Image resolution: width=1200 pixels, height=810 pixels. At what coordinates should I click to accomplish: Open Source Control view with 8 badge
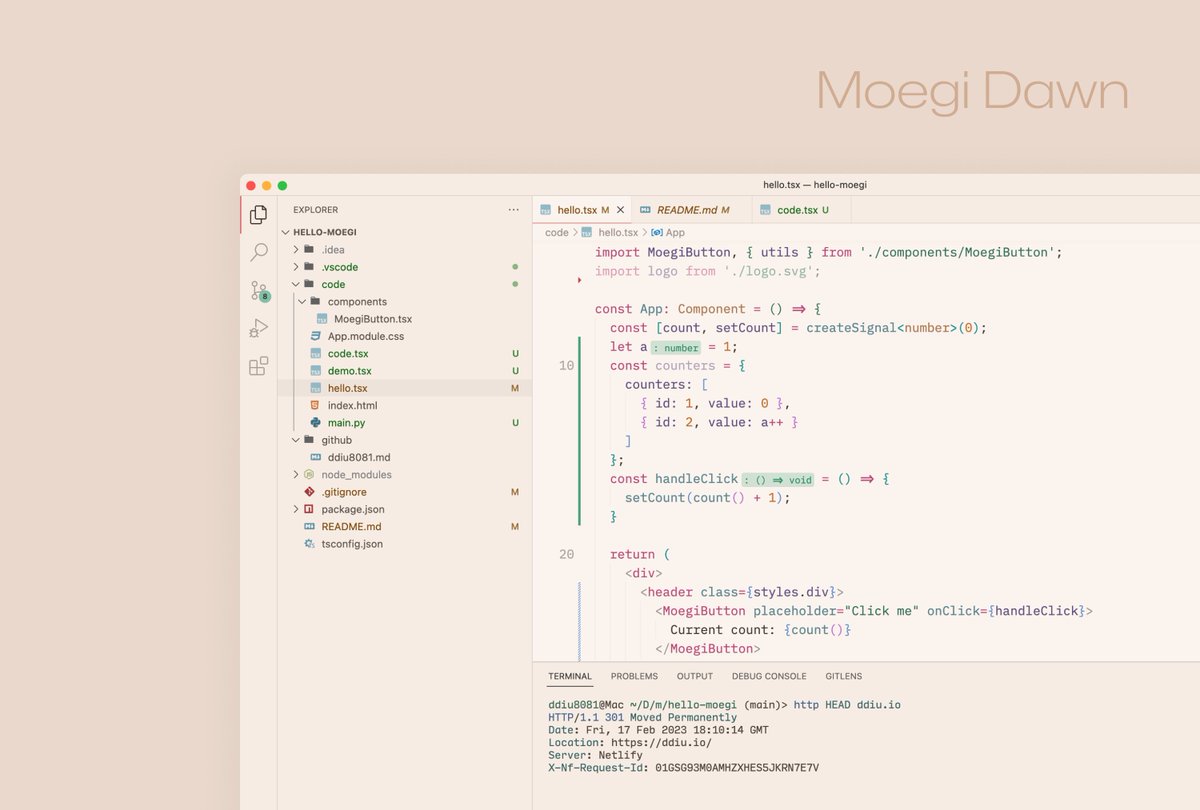tap(259, 291)
